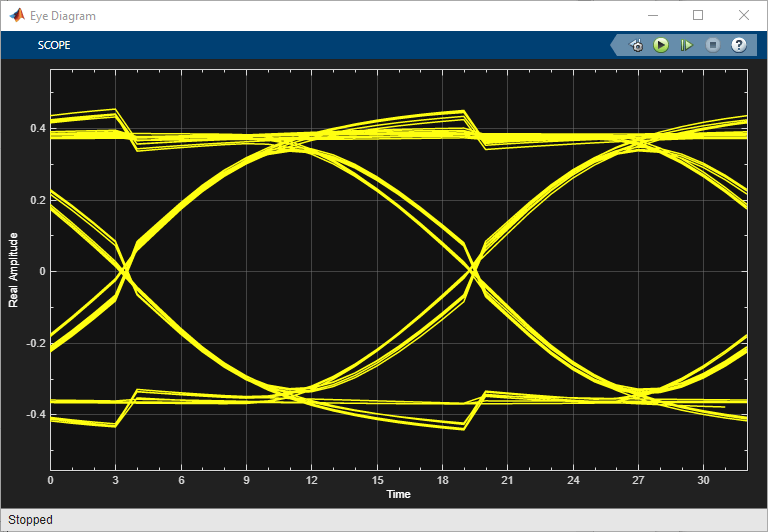Expand the collapsed toolbar arrow
Viewport: 768px width, 532px height.
click(x=615, y=45)
